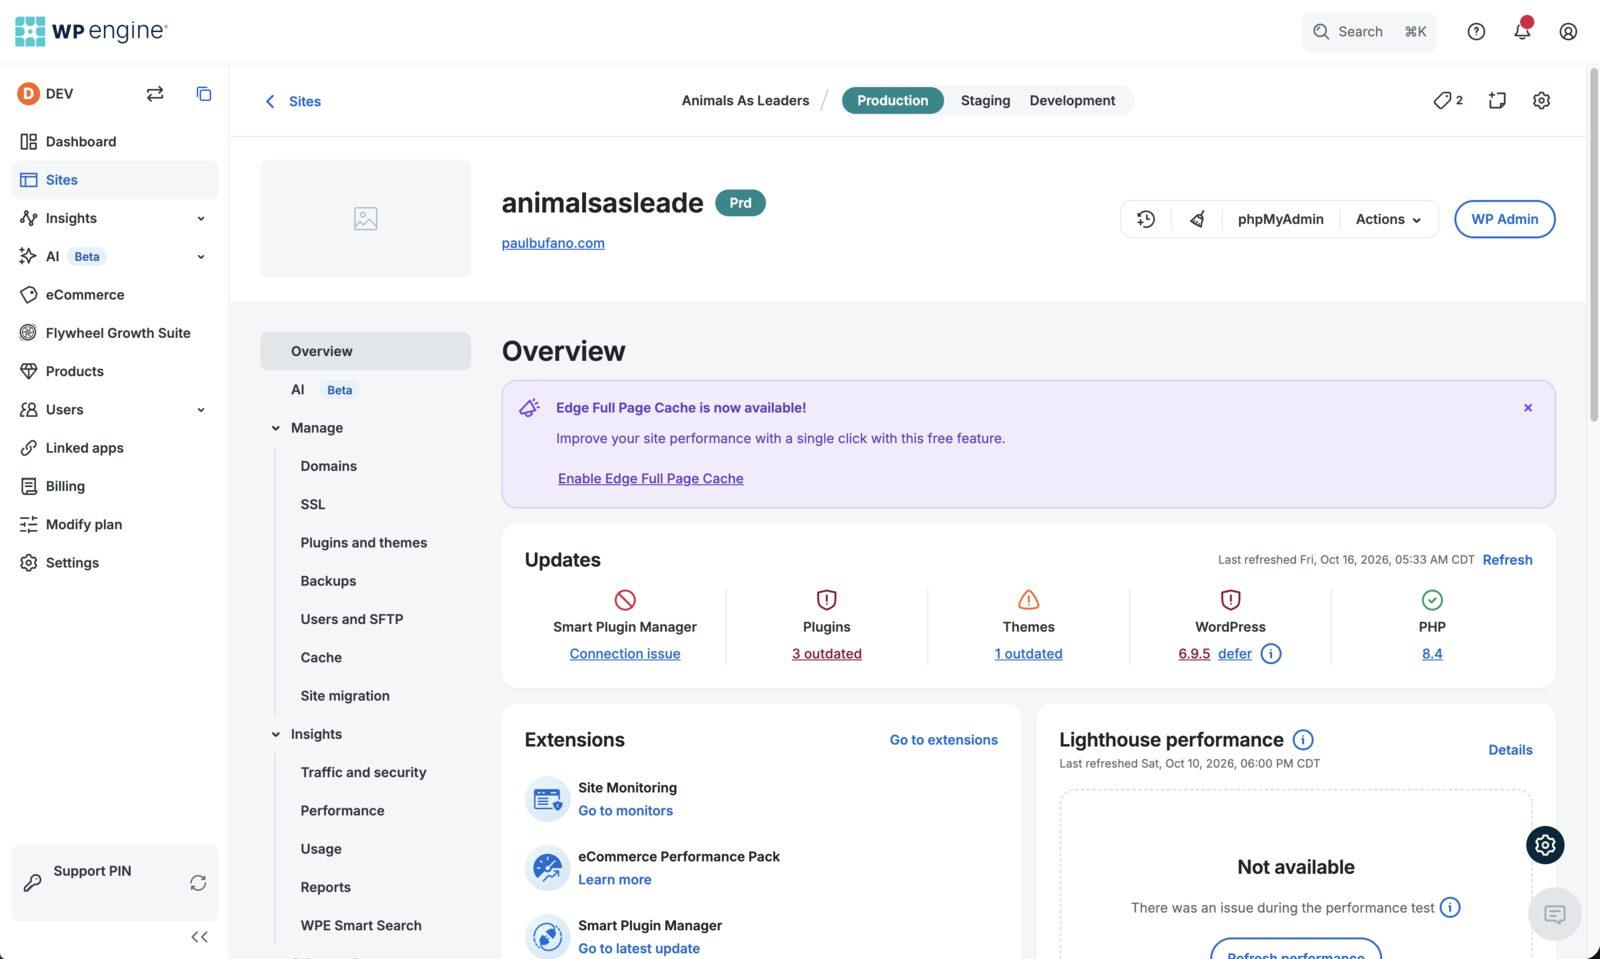Switch to the Staging environment
Viewport: 1600px width, 959px height.
[985, 100]
